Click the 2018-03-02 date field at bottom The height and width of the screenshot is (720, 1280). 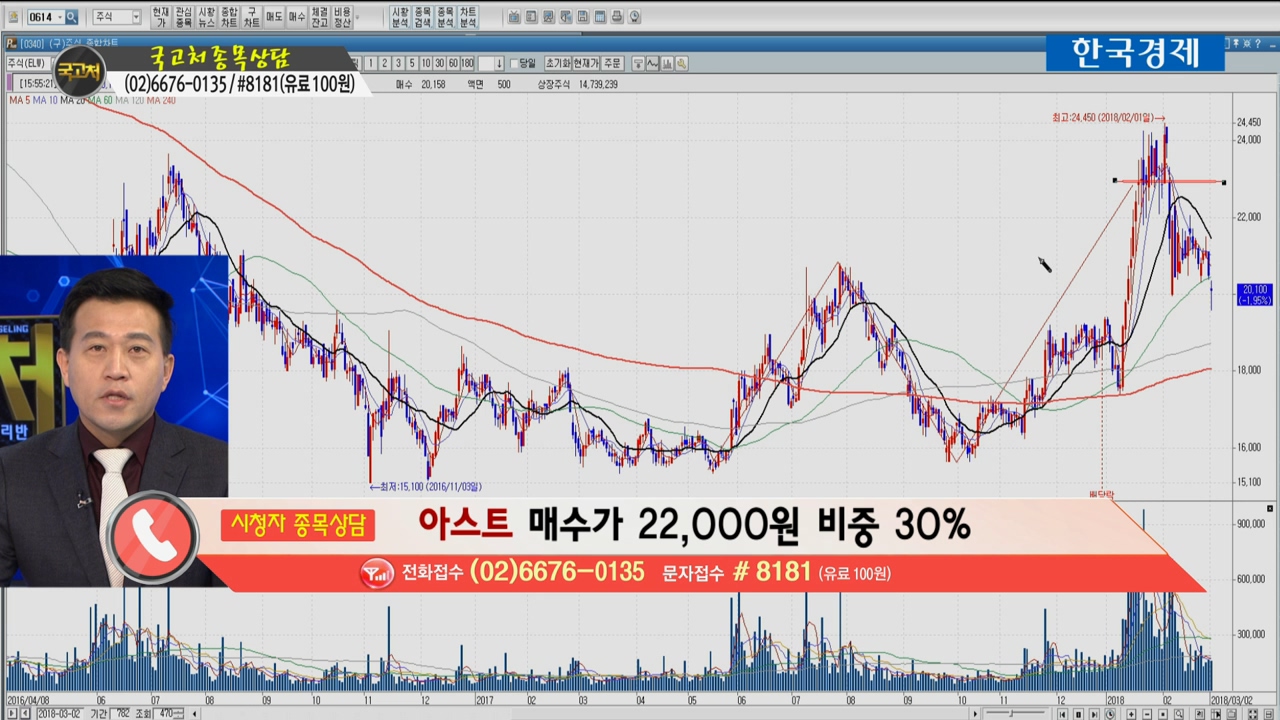[x=59, y=713]
